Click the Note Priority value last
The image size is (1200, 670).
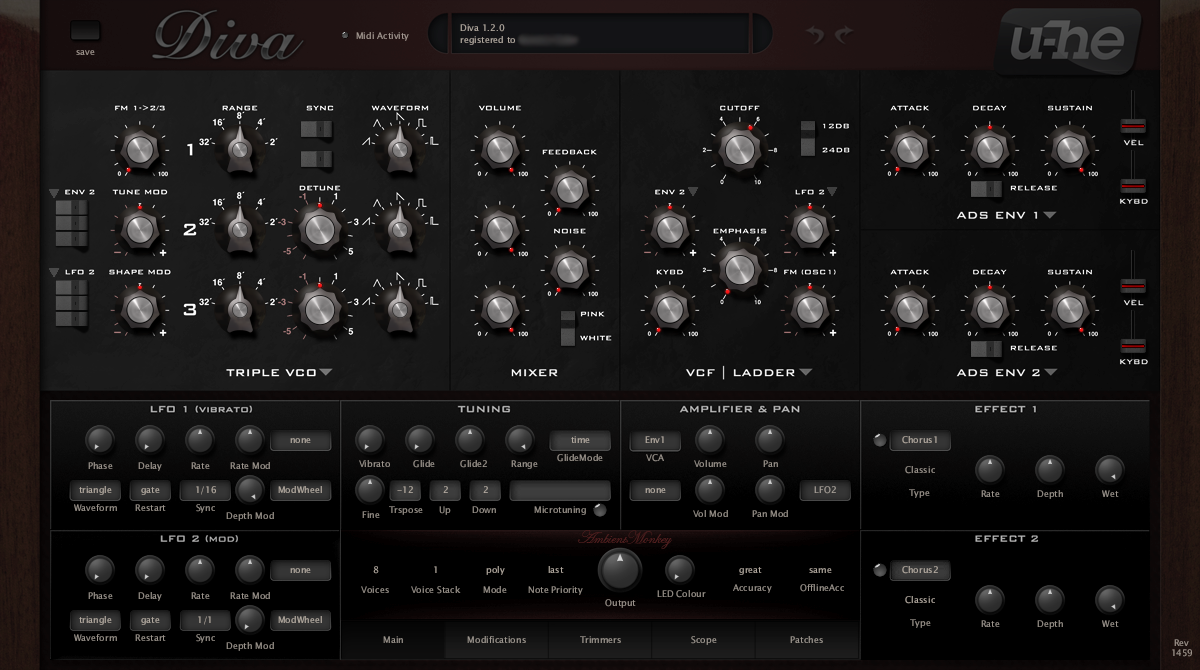(555, 570)
